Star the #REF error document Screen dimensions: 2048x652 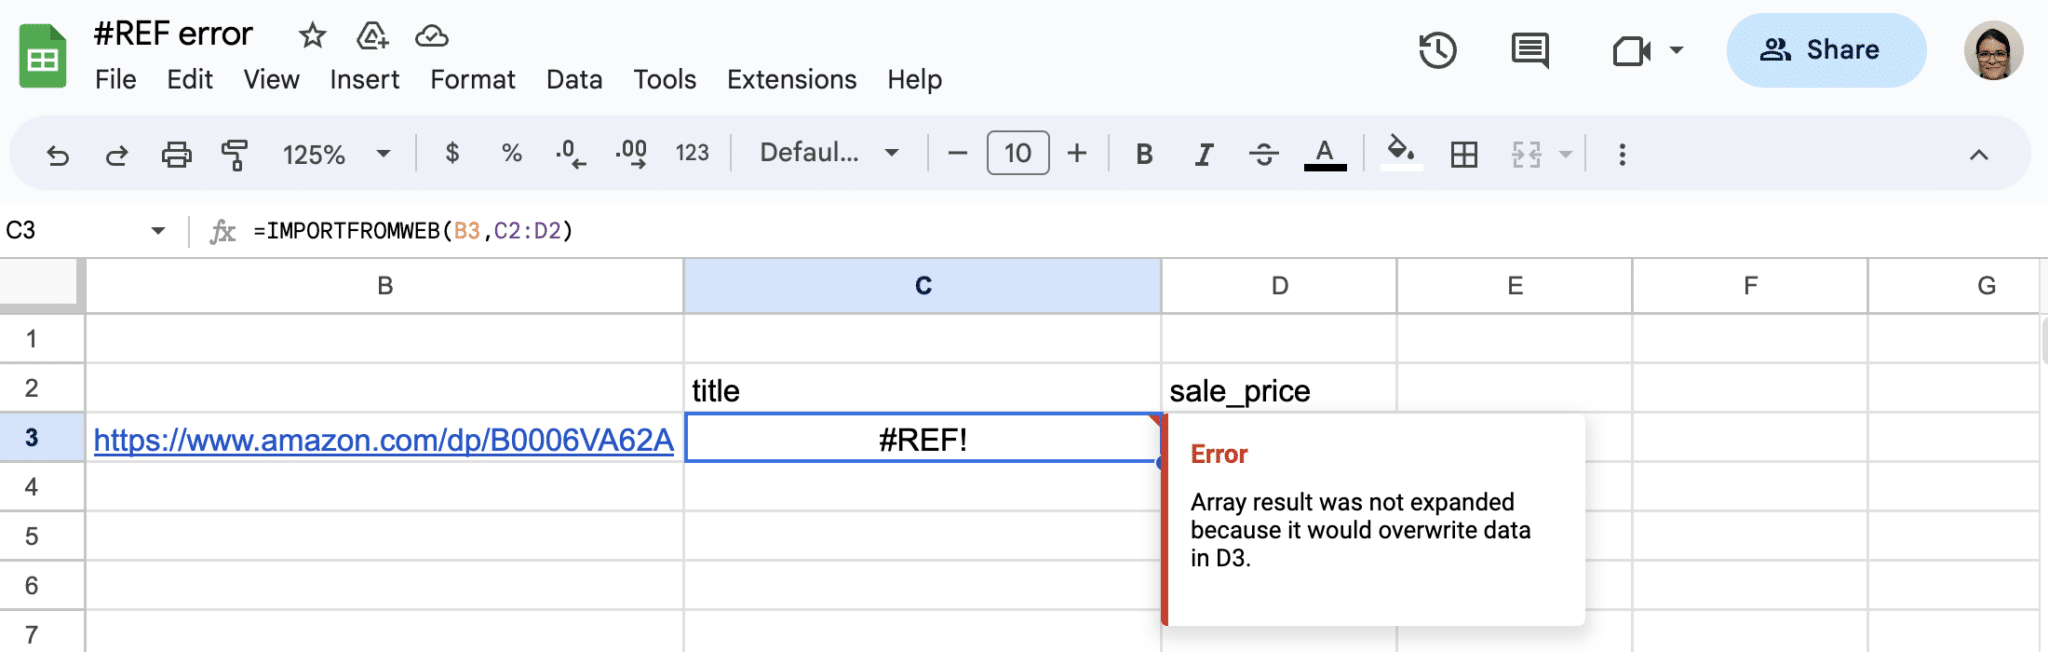313,36
